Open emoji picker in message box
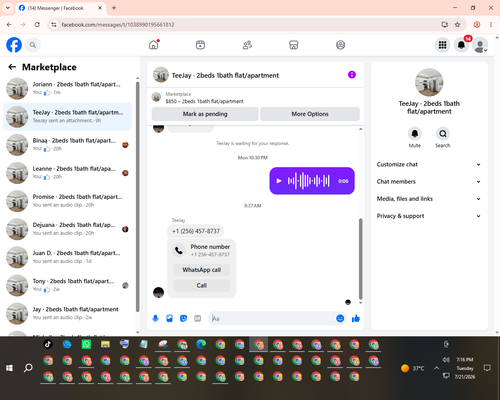The image size is (500, 400). click(340, 318)
